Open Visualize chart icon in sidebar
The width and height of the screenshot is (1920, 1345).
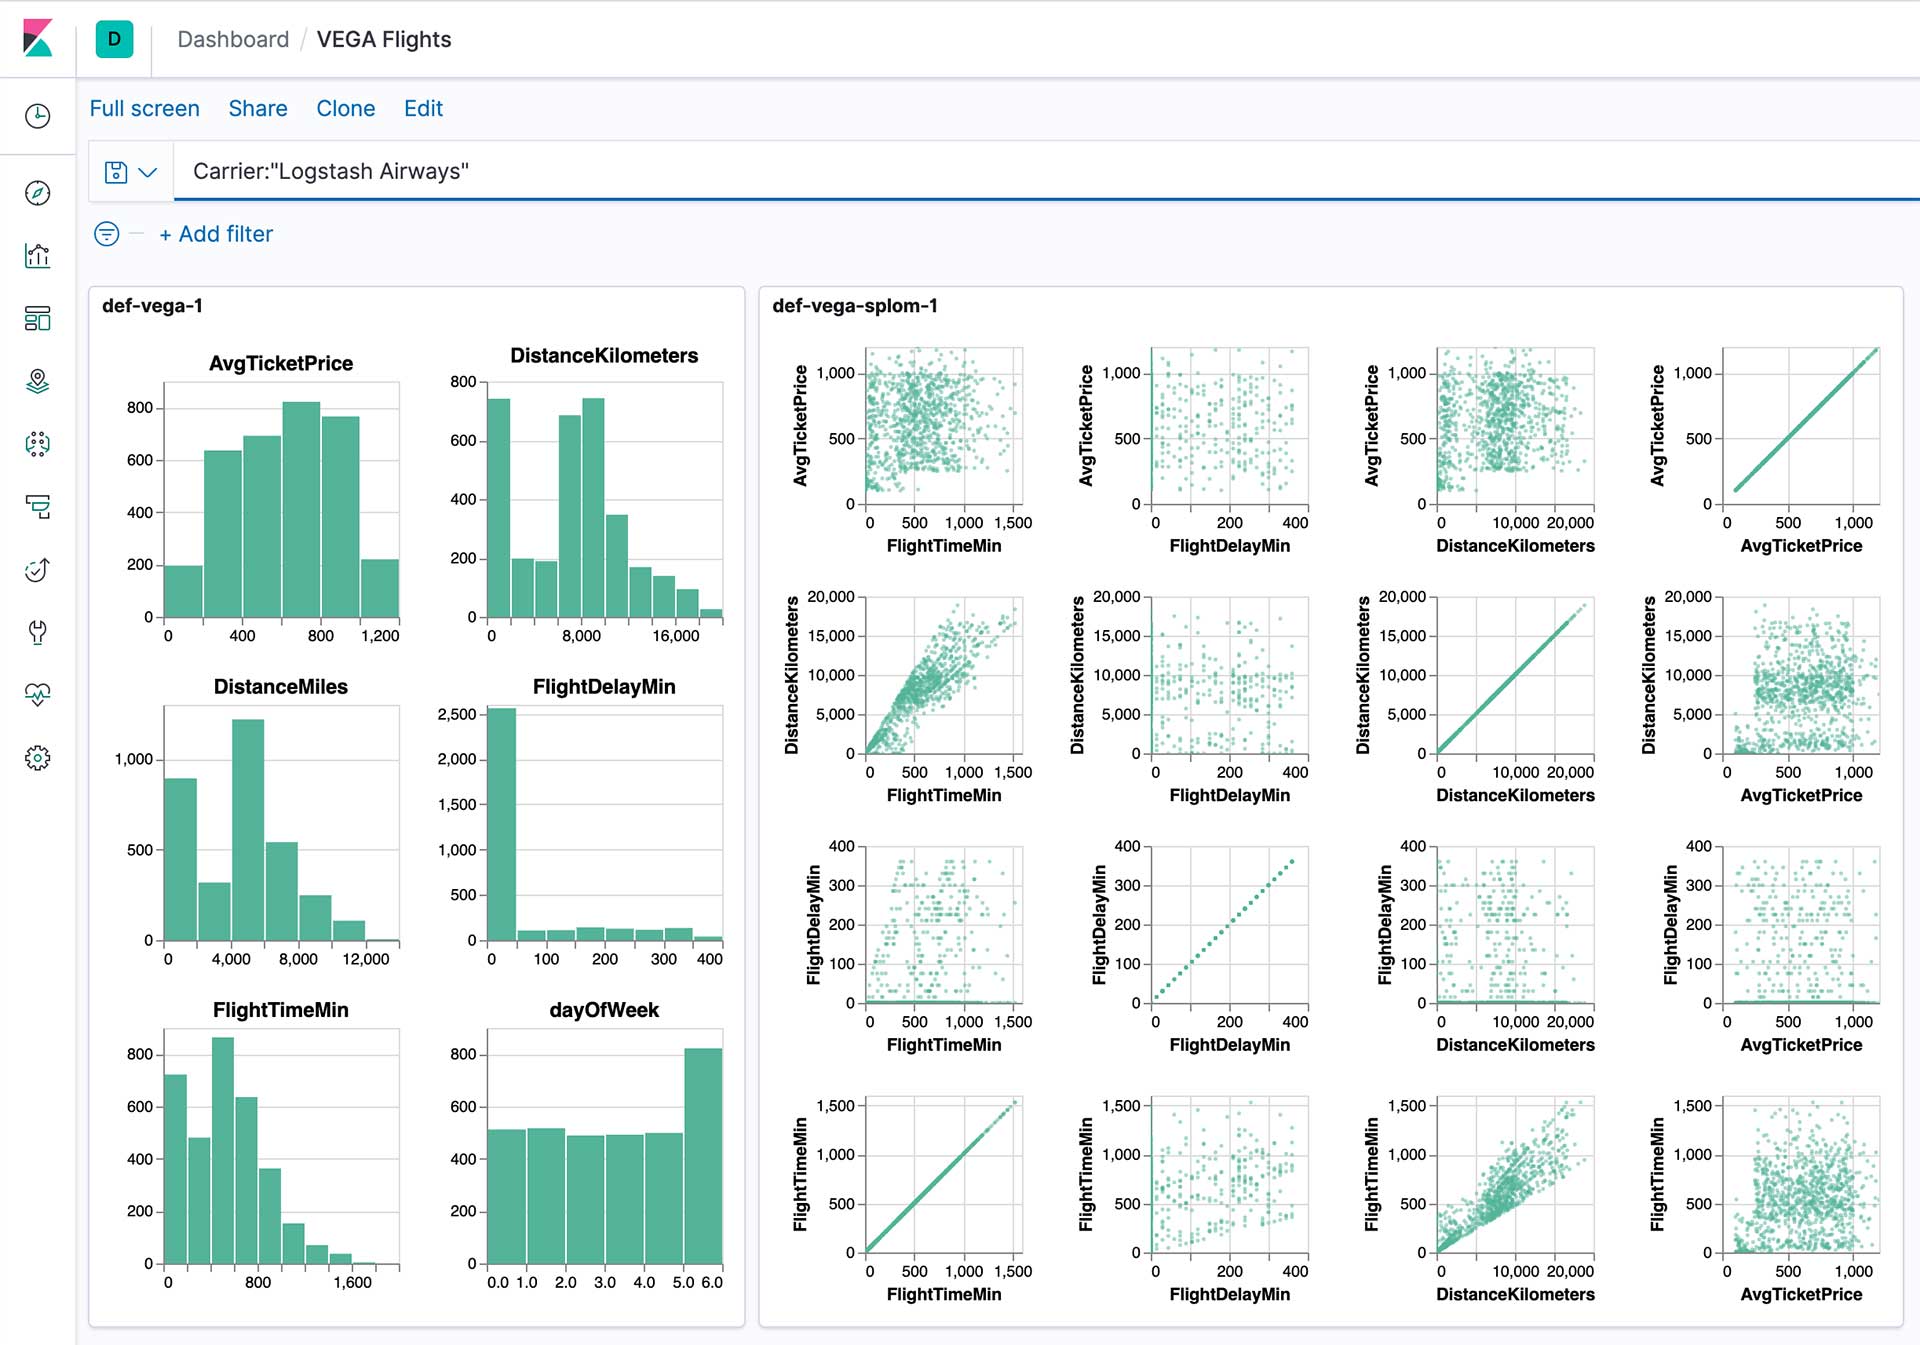(x=37, y=256)
